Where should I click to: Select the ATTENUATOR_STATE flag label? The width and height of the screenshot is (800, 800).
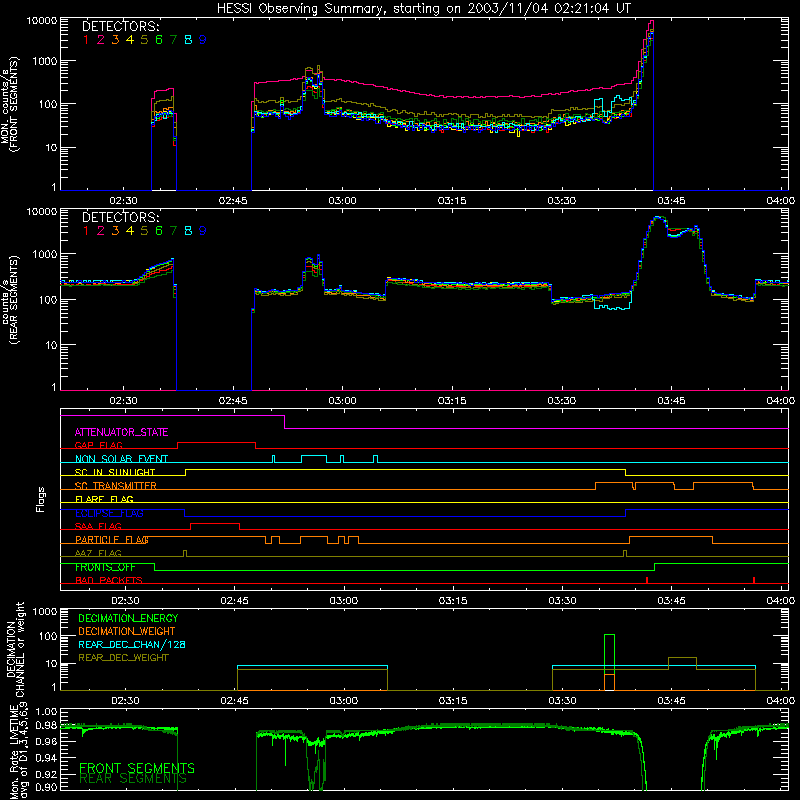121,432
